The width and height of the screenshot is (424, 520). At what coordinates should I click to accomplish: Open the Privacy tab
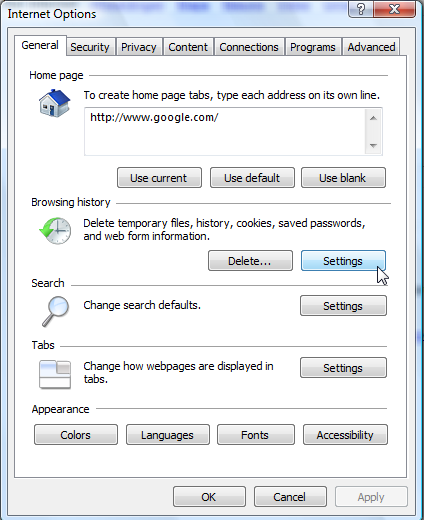[x=139, y=47]
